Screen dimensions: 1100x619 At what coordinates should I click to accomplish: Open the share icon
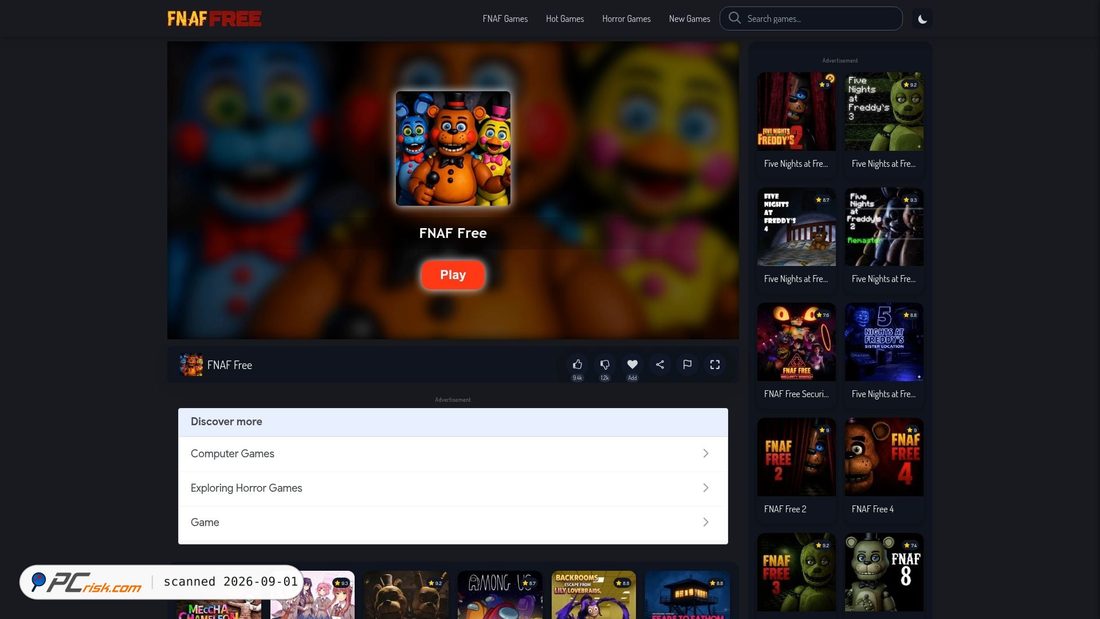659,364
